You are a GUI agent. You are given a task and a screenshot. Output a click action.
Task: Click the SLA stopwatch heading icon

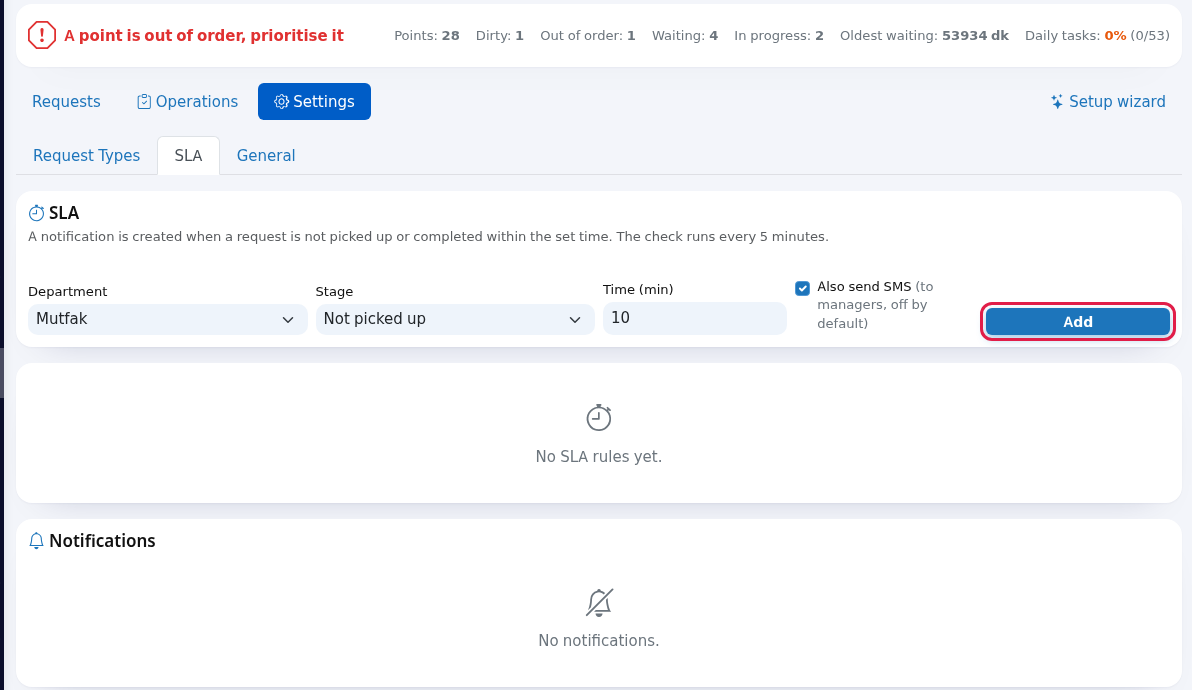(x=36, y=214)
